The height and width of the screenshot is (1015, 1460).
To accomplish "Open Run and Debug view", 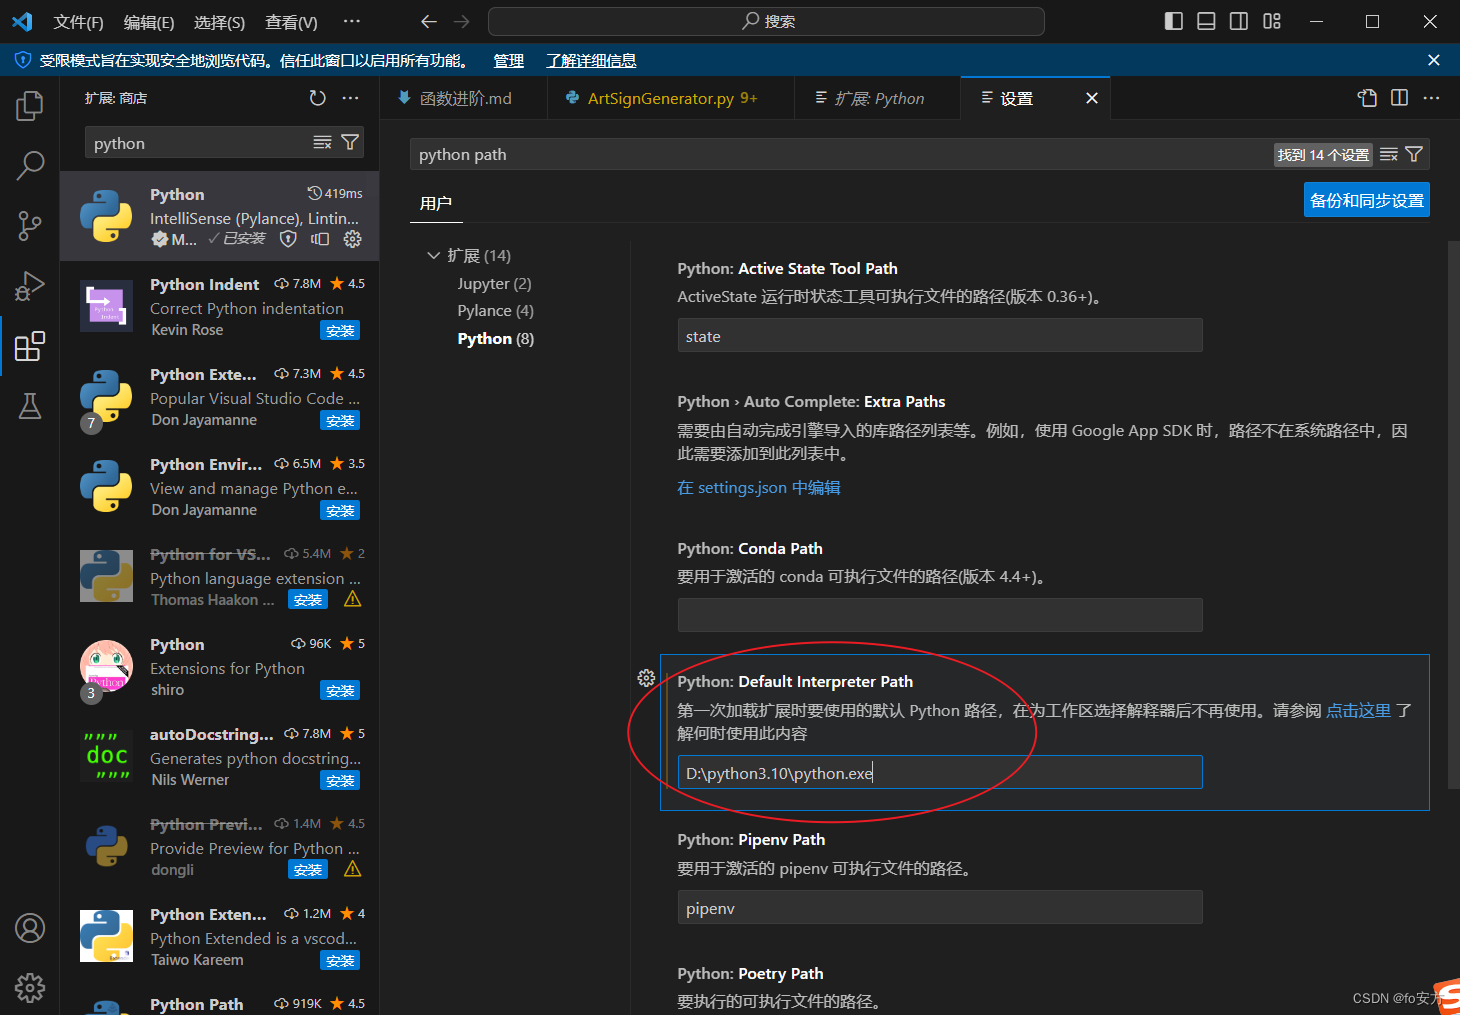I will click(x=30, y=286).
